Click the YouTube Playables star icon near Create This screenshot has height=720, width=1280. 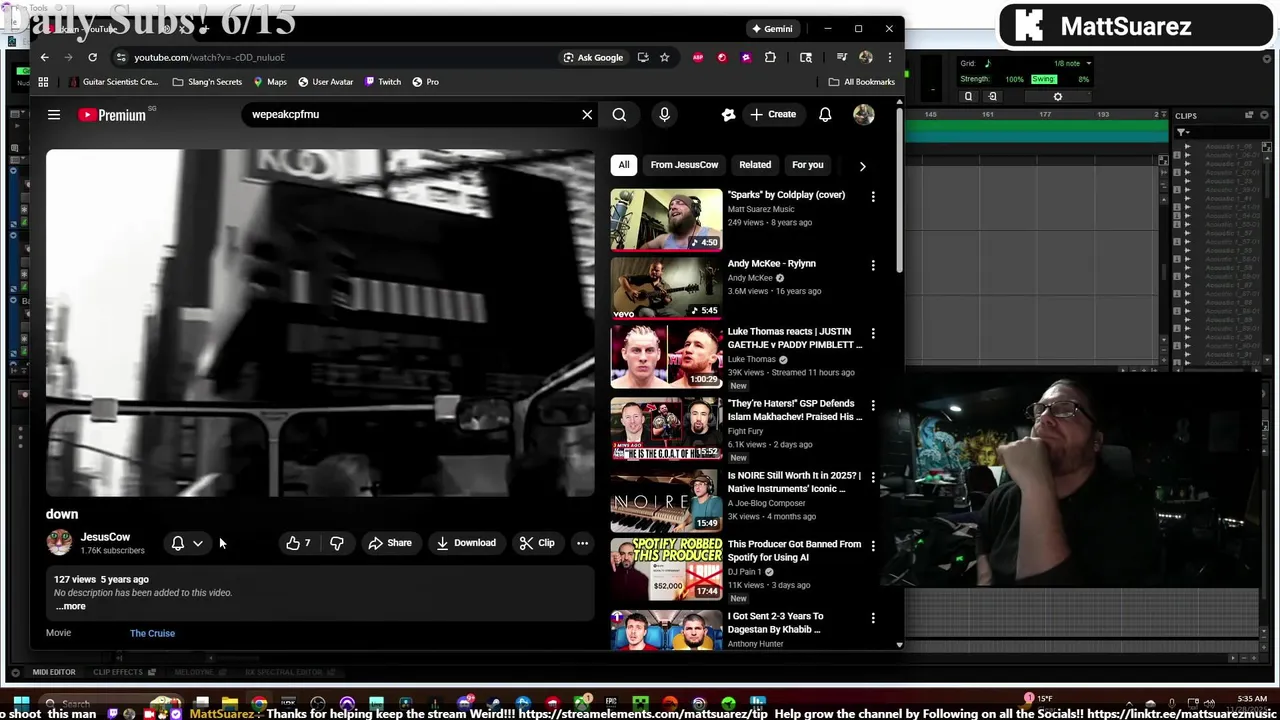click(x=728, y=115)
